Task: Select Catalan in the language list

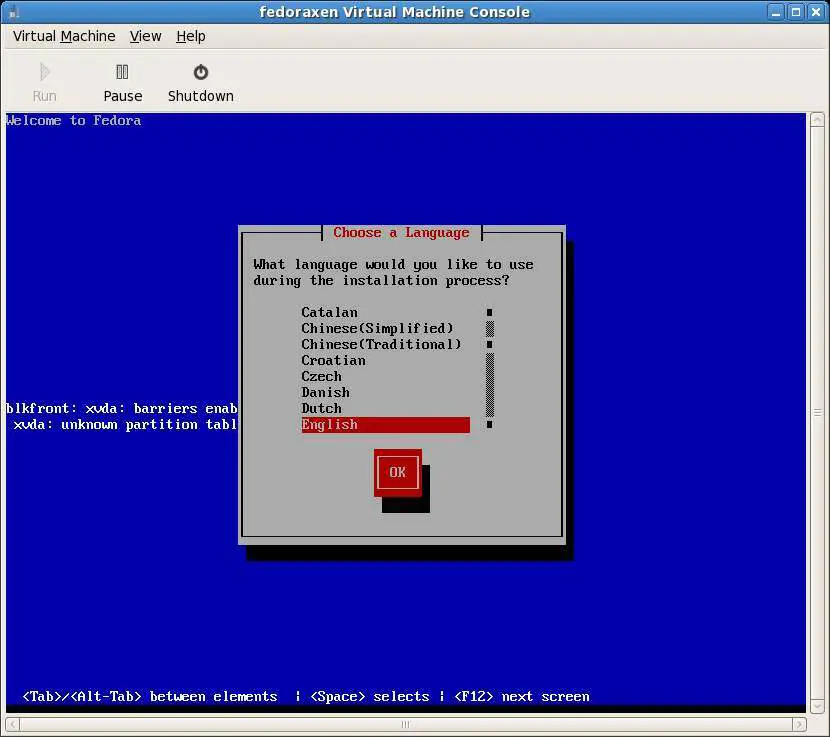Action: coord(329,312)
